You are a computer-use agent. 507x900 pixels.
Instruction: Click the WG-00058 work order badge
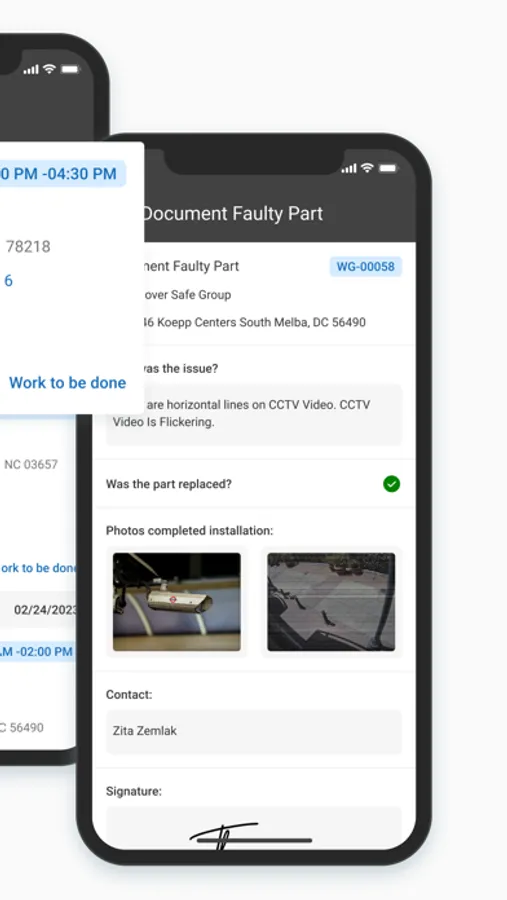(366, 266)
